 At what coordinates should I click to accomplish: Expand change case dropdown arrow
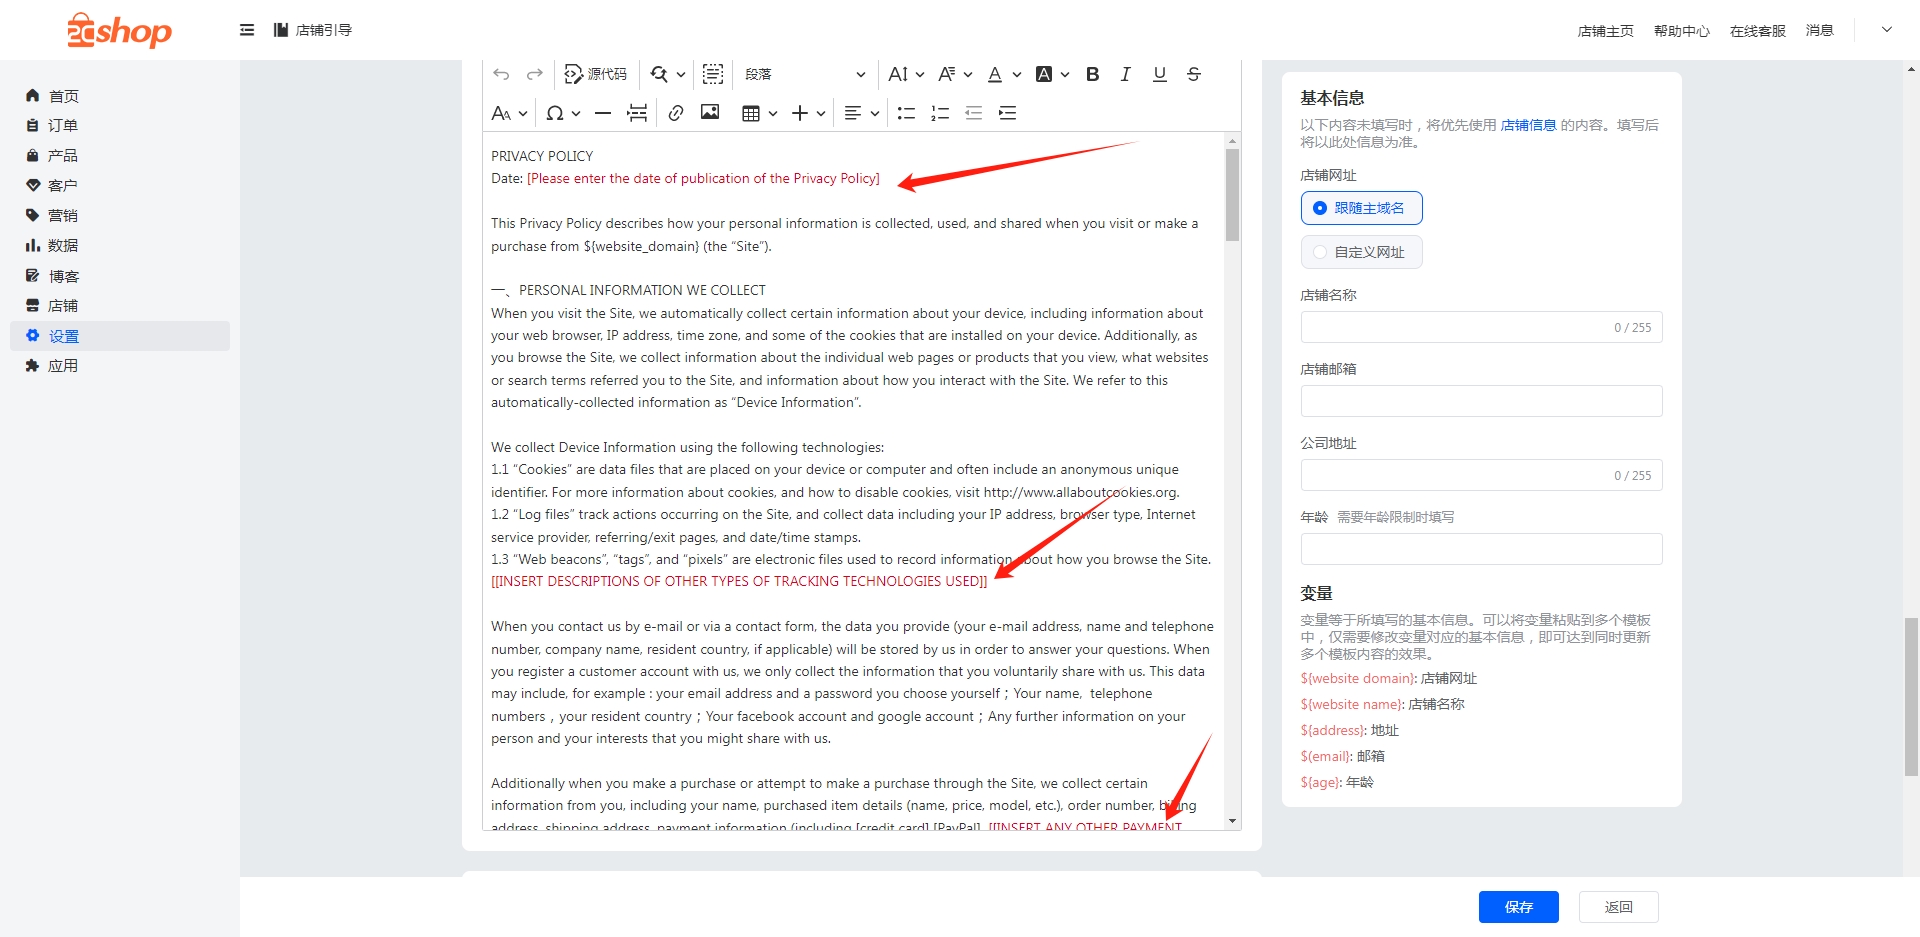pyautogui.click(x=523, y=113)
